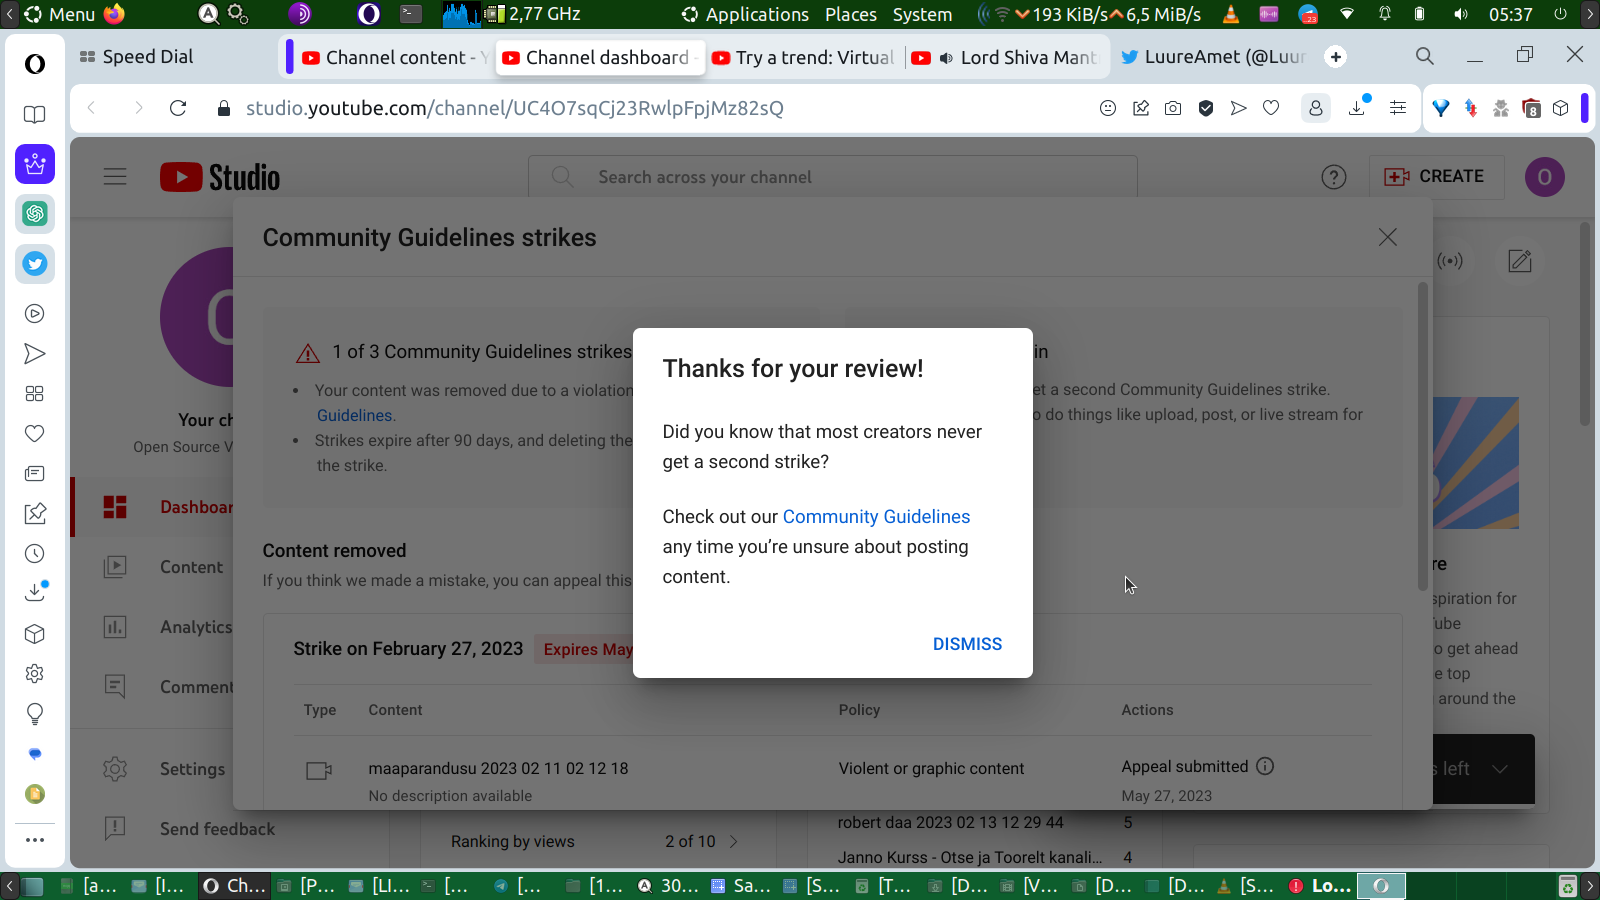Open the channel account avatar menu

pos(1544,177)
